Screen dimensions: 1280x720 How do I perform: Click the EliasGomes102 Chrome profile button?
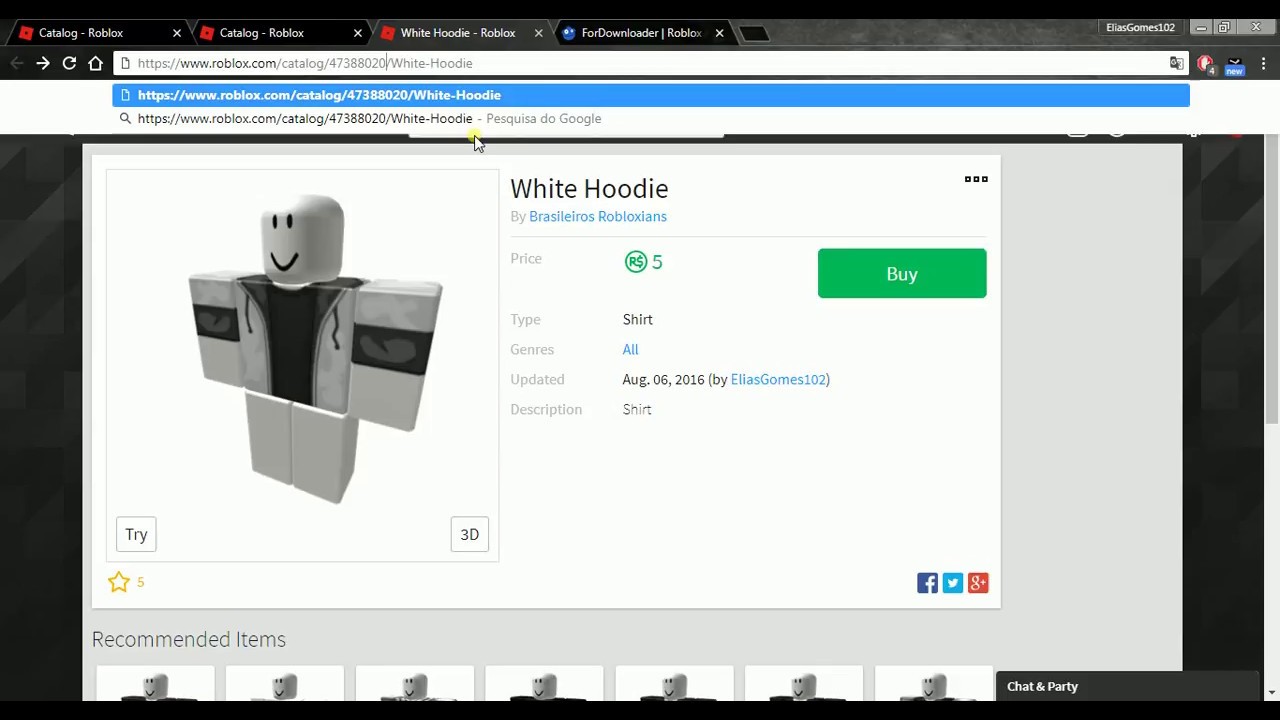tap(1140, 27)
